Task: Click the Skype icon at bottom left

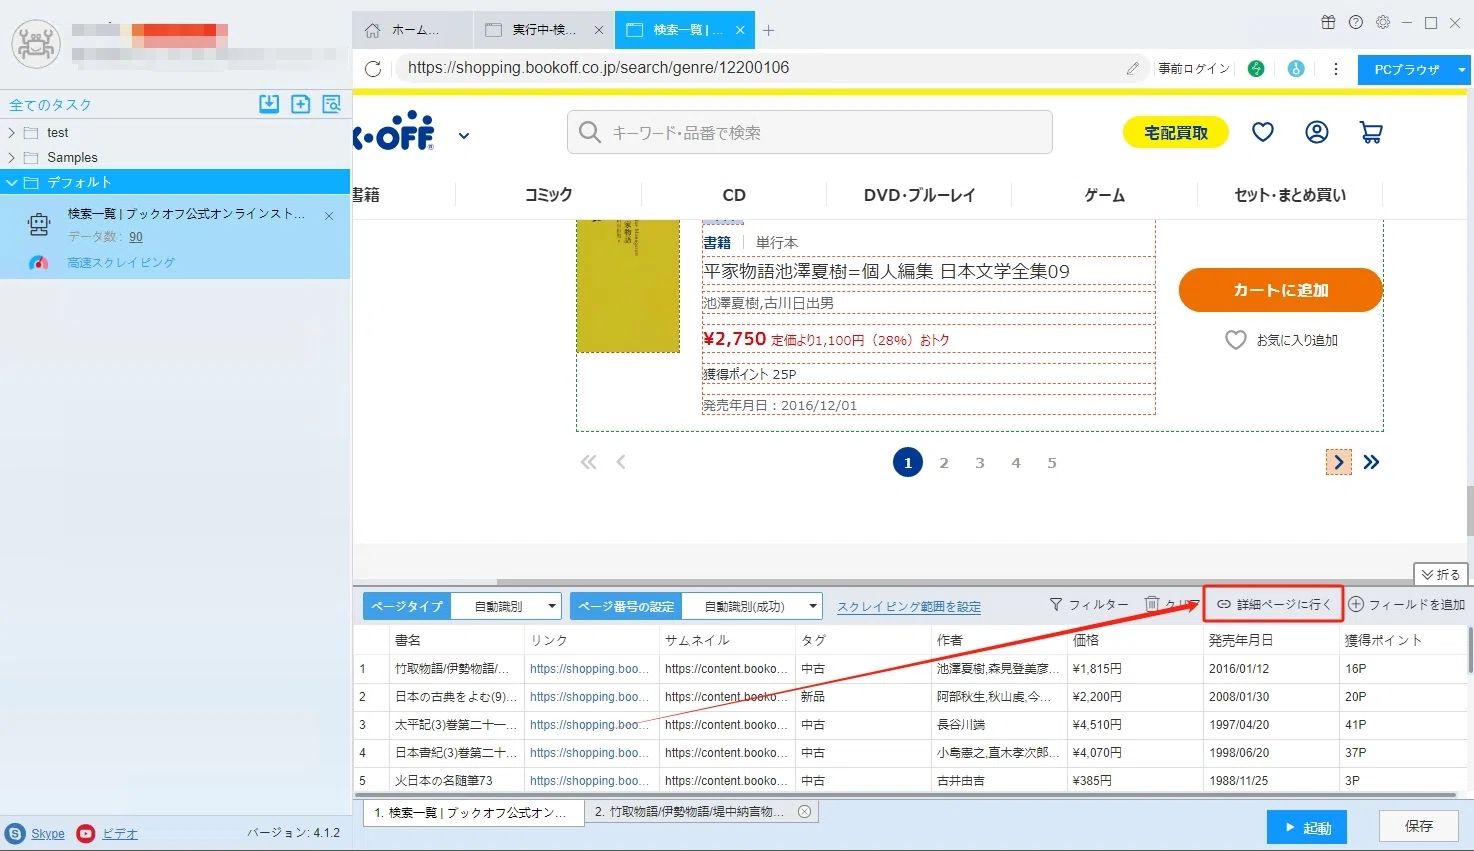Action: click(15, 833)
